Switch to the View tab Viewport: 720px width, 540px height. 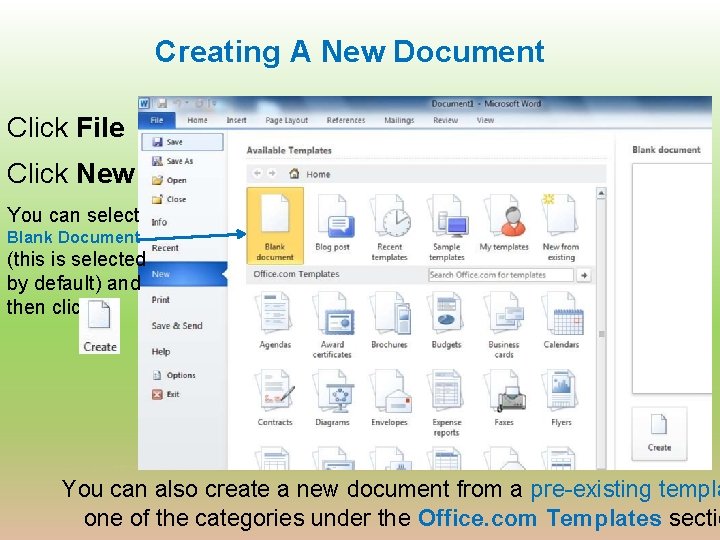tap(485, 120)
